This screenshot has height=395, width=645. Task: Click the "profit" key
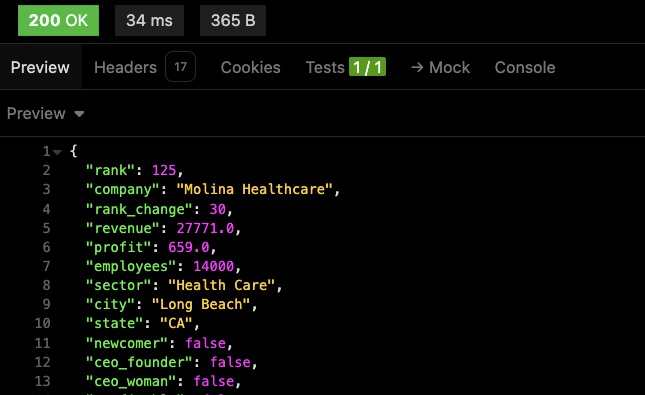118,247
